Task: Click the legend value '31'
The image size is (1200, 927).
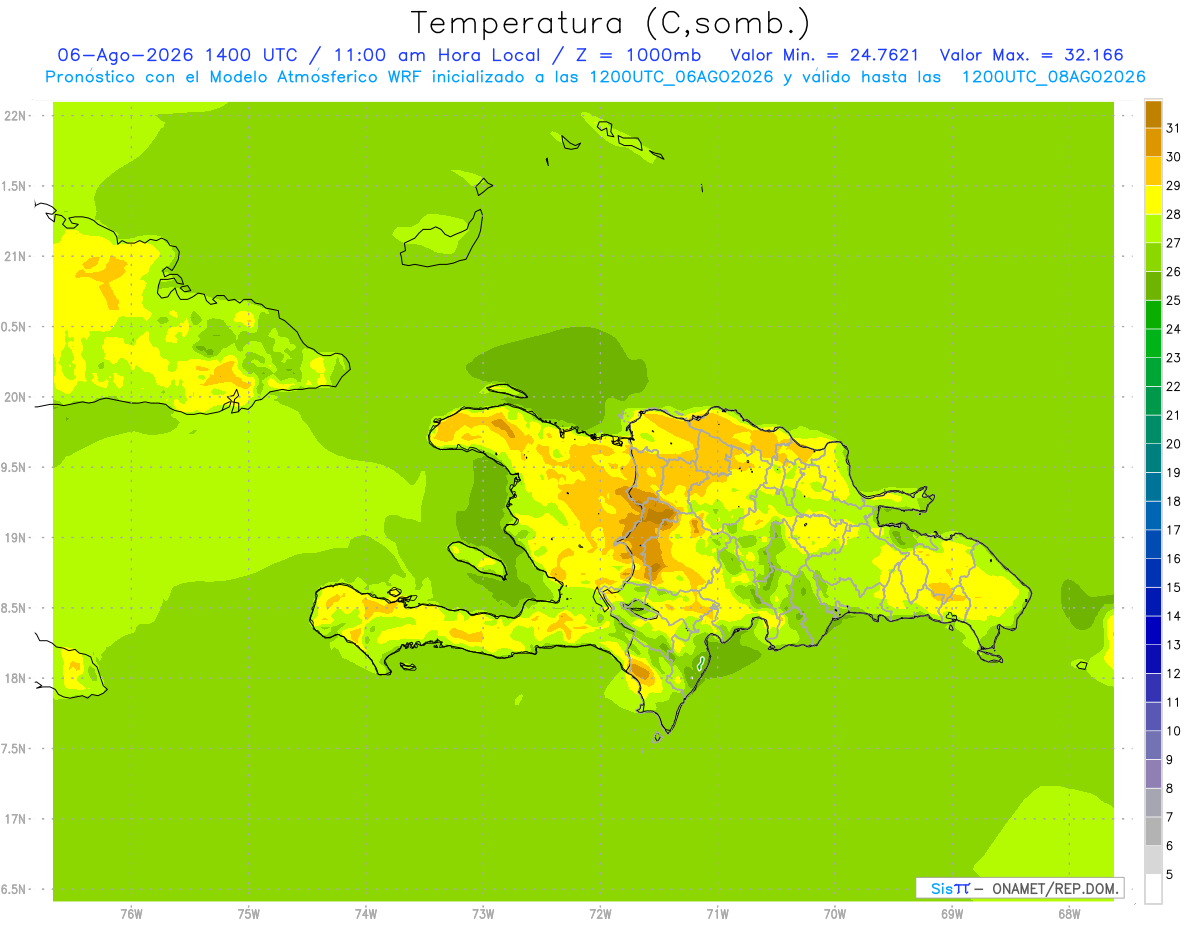Action: (1172, 128)
